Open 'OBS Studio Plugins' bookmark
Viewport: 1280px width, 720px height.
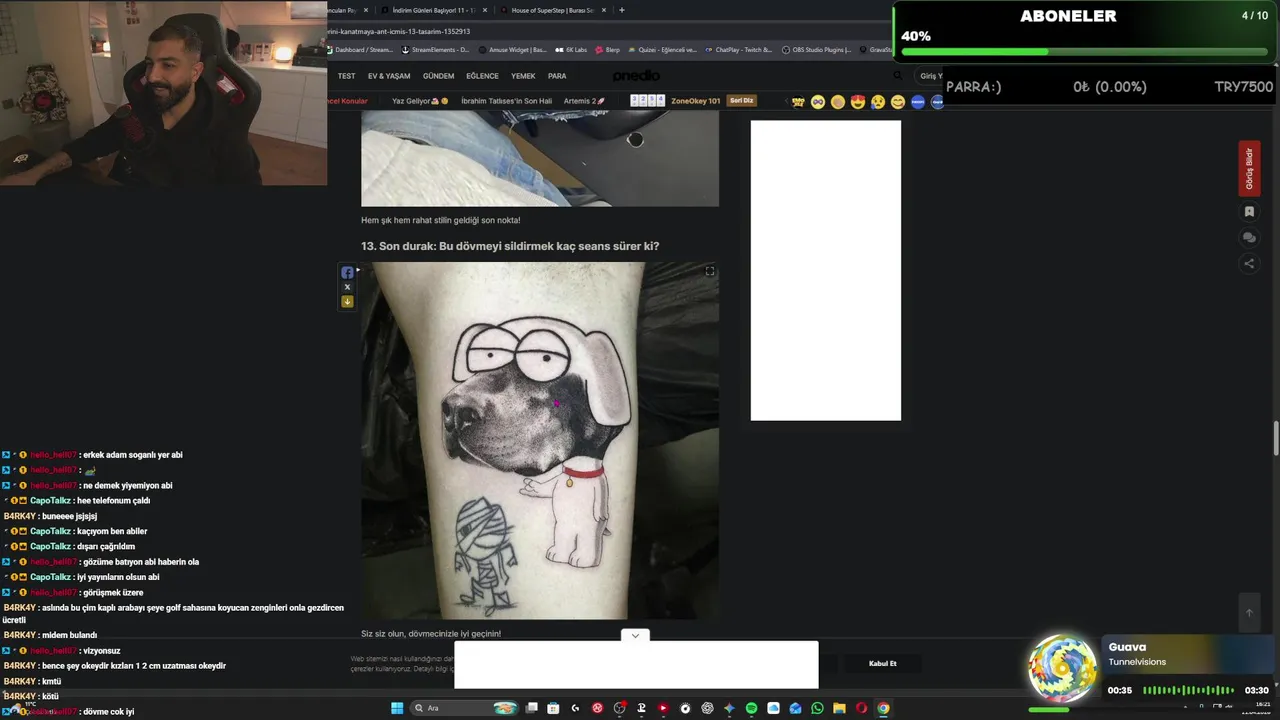817,49
